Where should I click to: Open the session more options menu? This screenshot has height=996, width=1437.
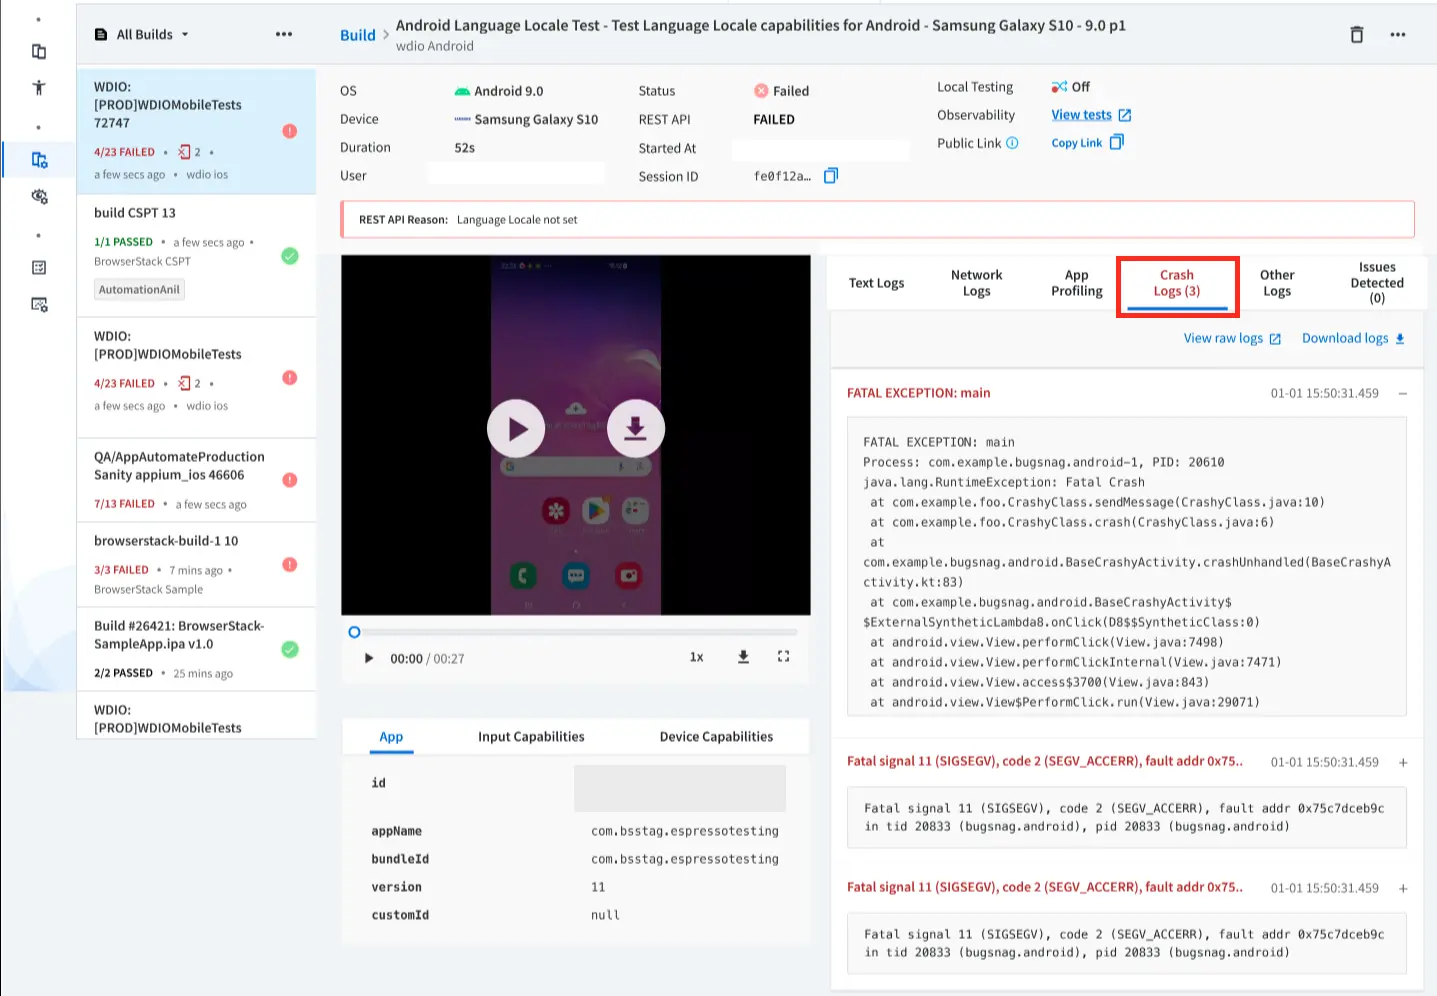[x=1397, y=35]
